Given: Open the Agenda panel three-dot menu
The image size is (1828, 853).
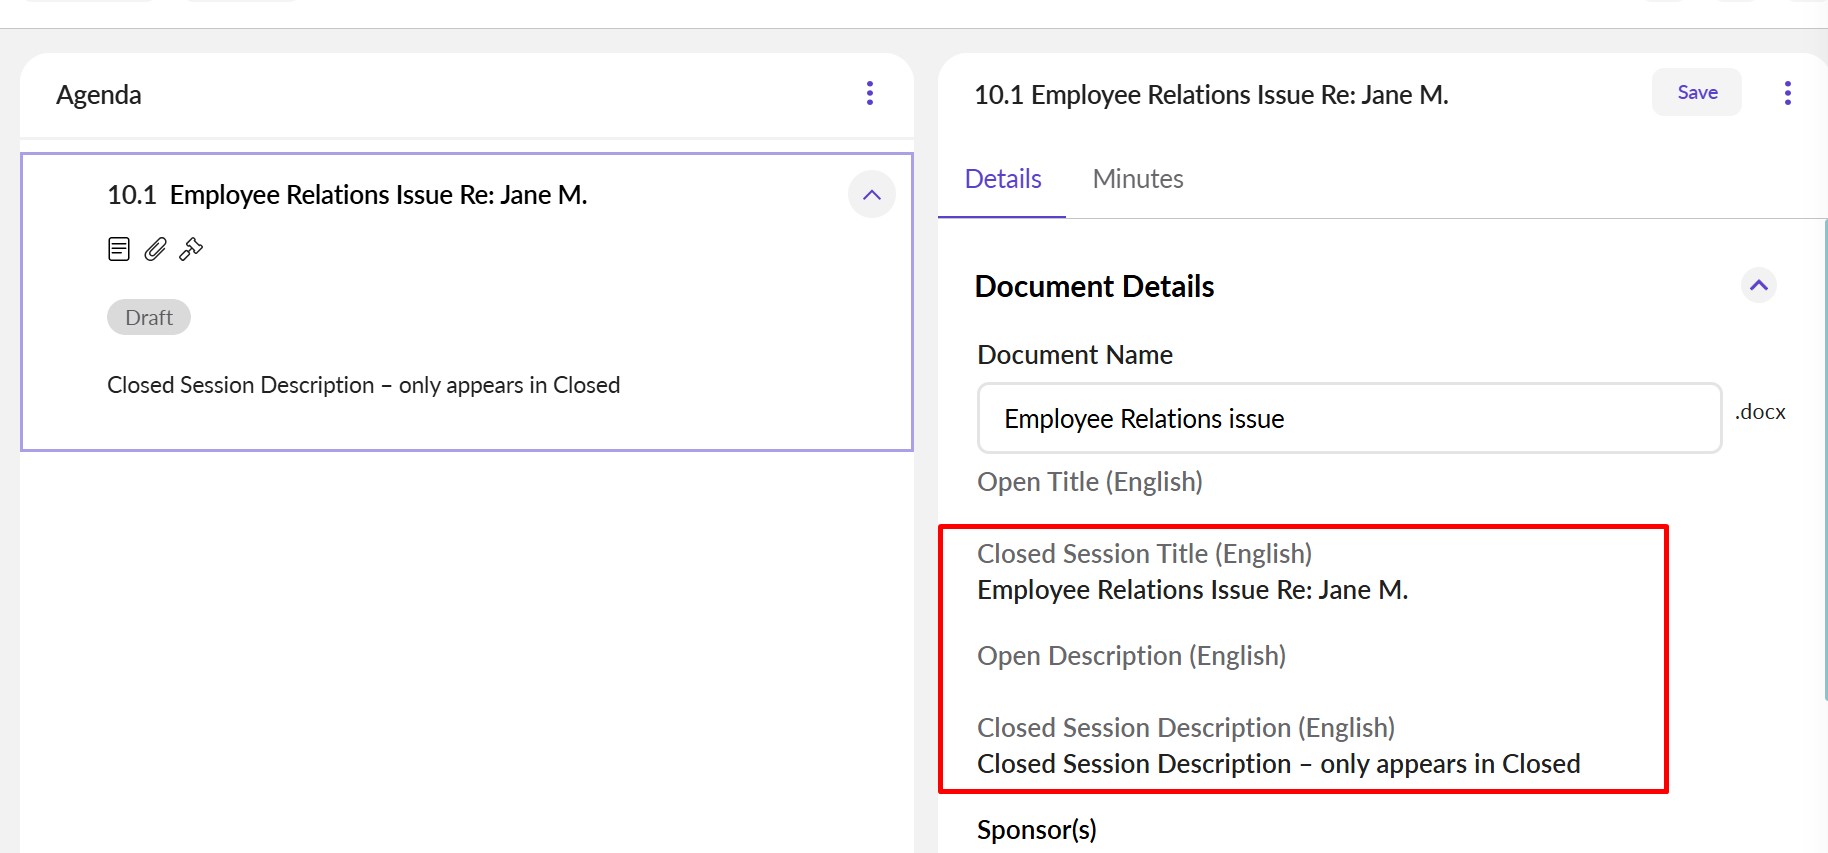Looking at the screenshot, I should click(x=869, y=93).
